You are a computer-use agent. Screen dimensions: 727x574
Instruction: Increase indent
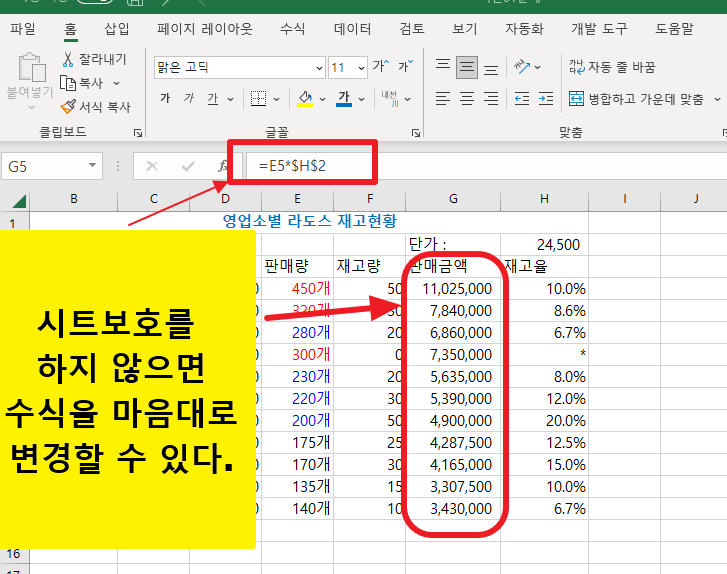(546, 99)
